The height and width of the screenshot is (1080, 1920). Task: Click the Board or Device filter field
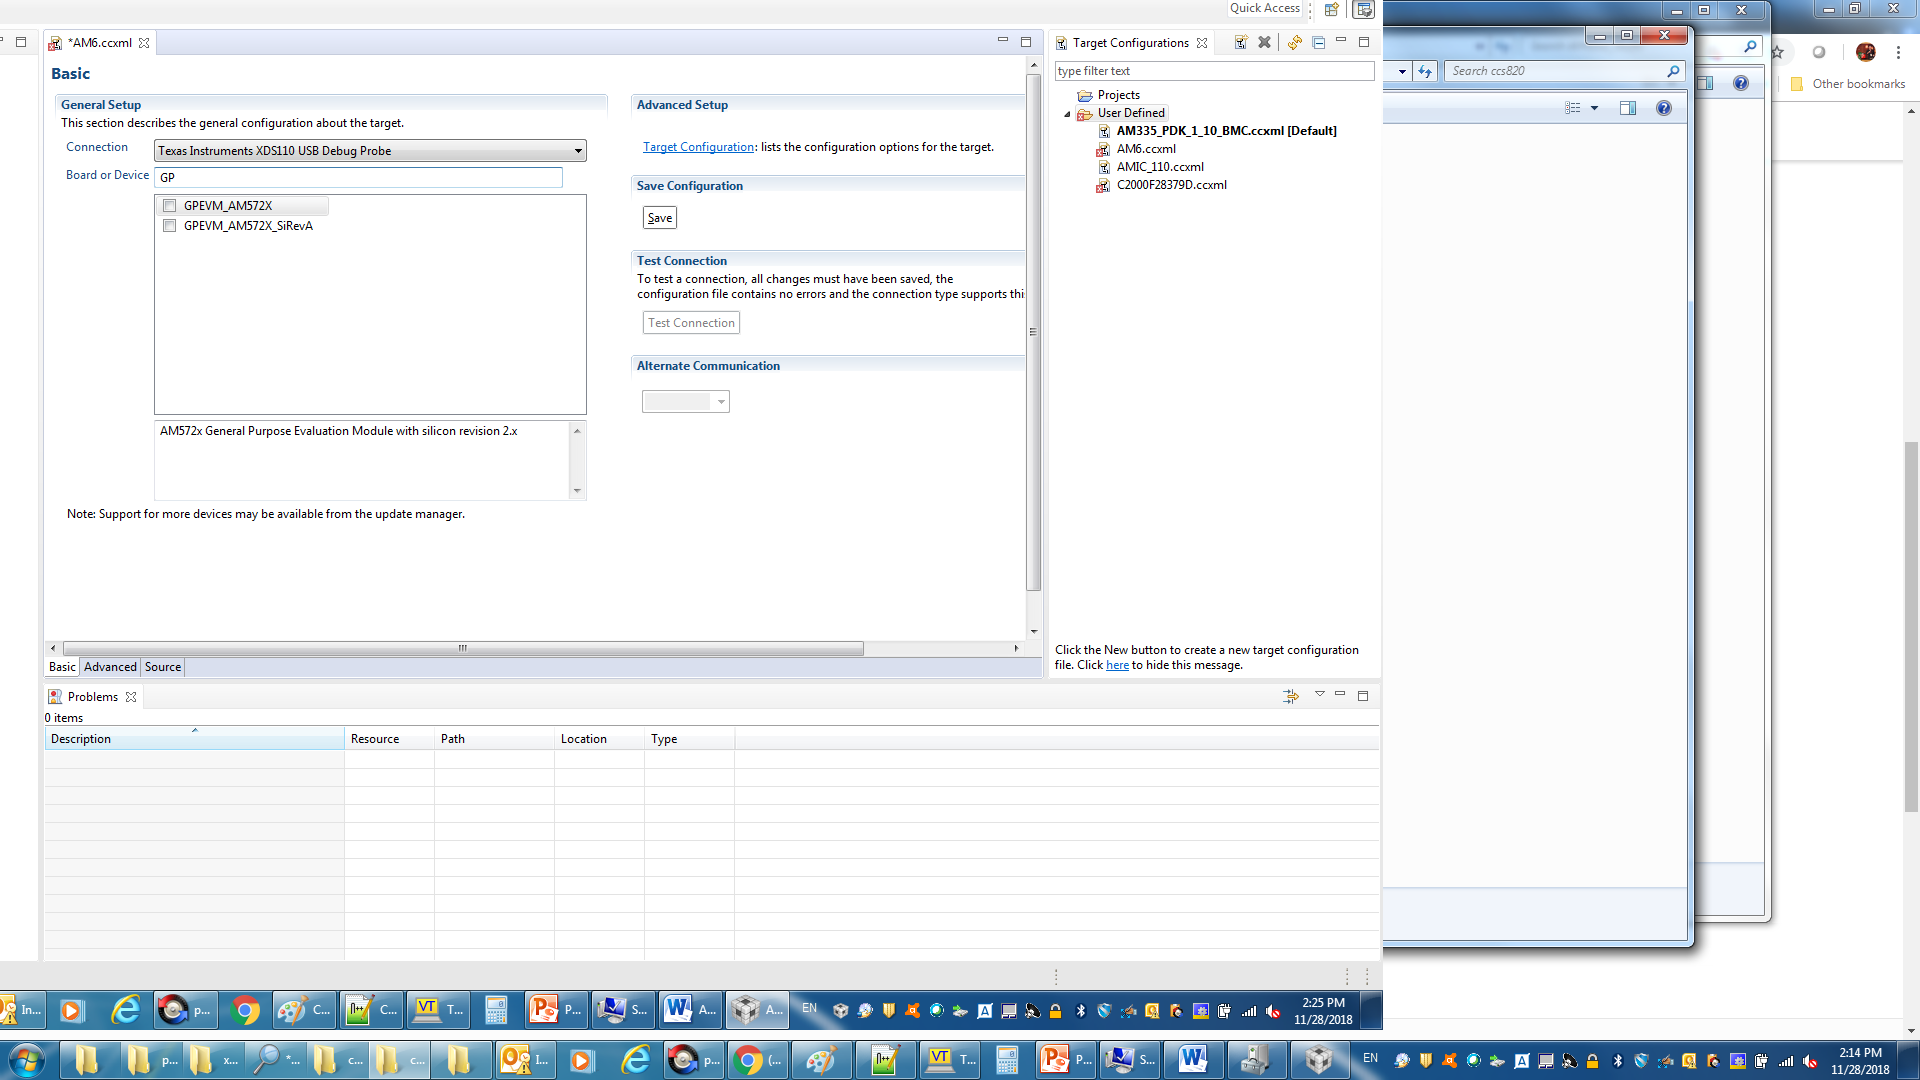(360, 177)
